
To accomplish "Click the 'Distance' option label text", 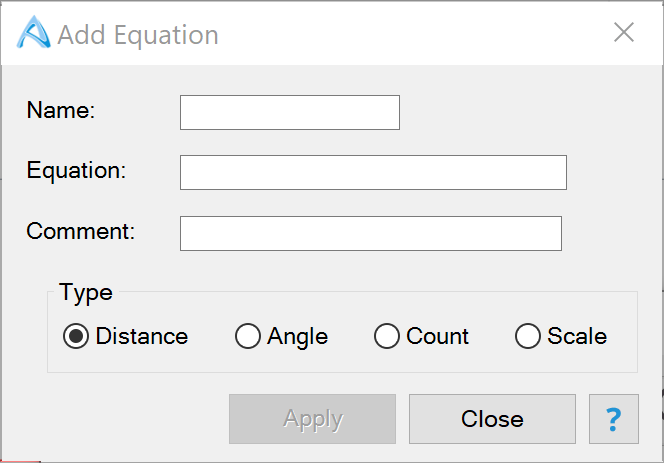I will pos(141,337).
